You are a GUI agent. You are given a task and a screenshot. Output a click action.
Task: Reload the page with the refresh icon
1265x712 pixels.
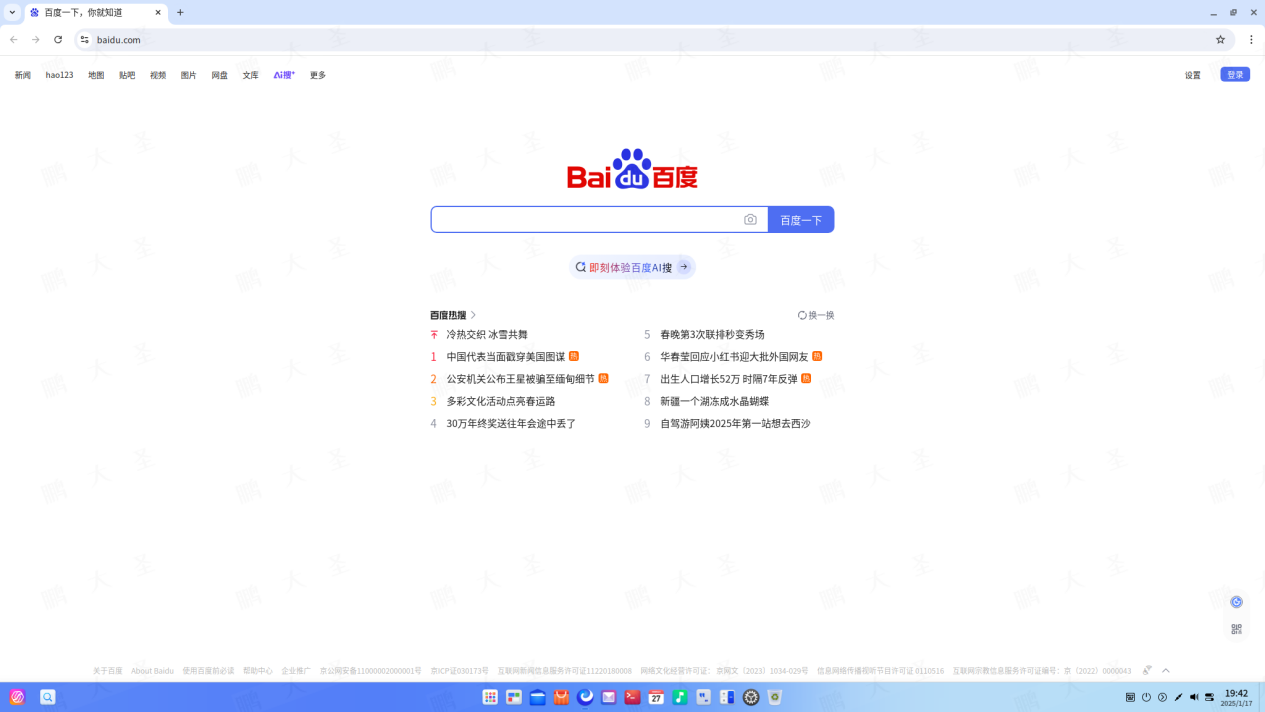pos(58,40)
